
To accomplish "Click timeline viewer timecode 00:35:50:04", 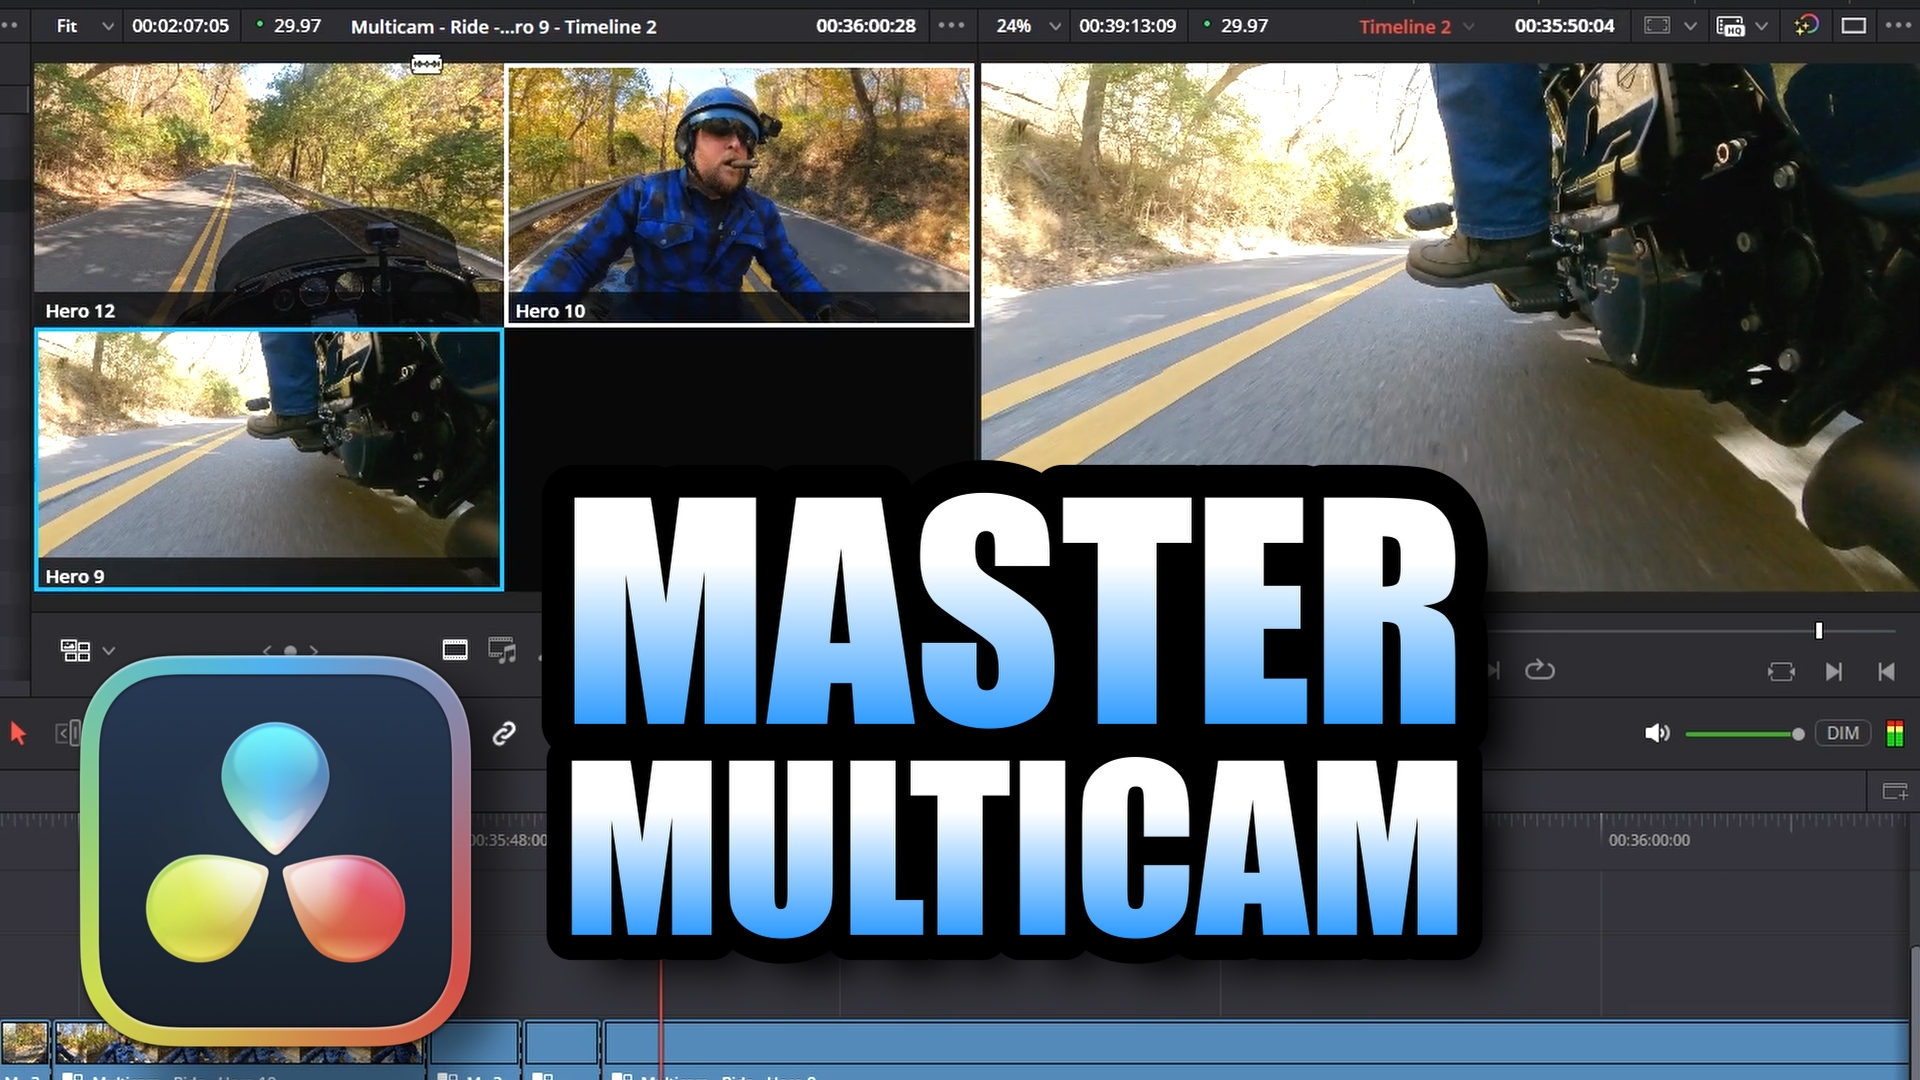I will [x=1564, y=26].
